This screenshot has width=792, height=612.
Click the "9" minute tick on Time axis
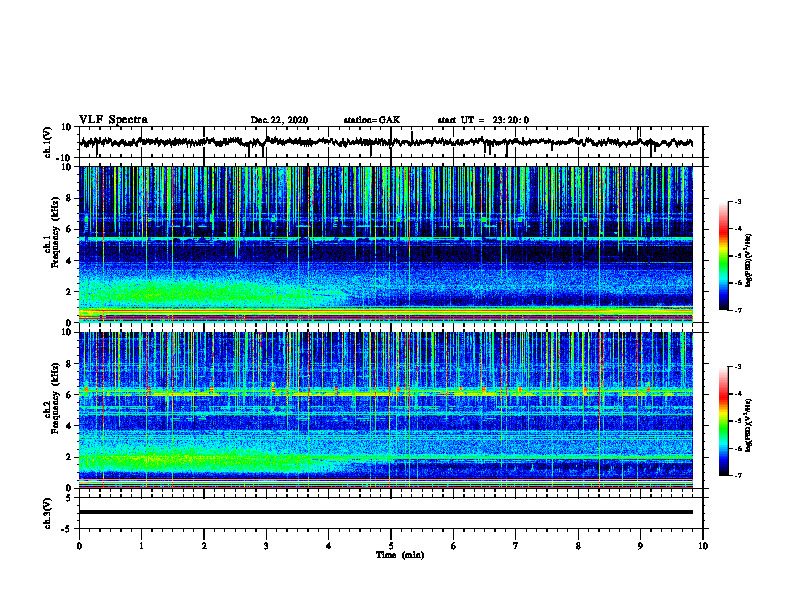(x=640, y=546)
